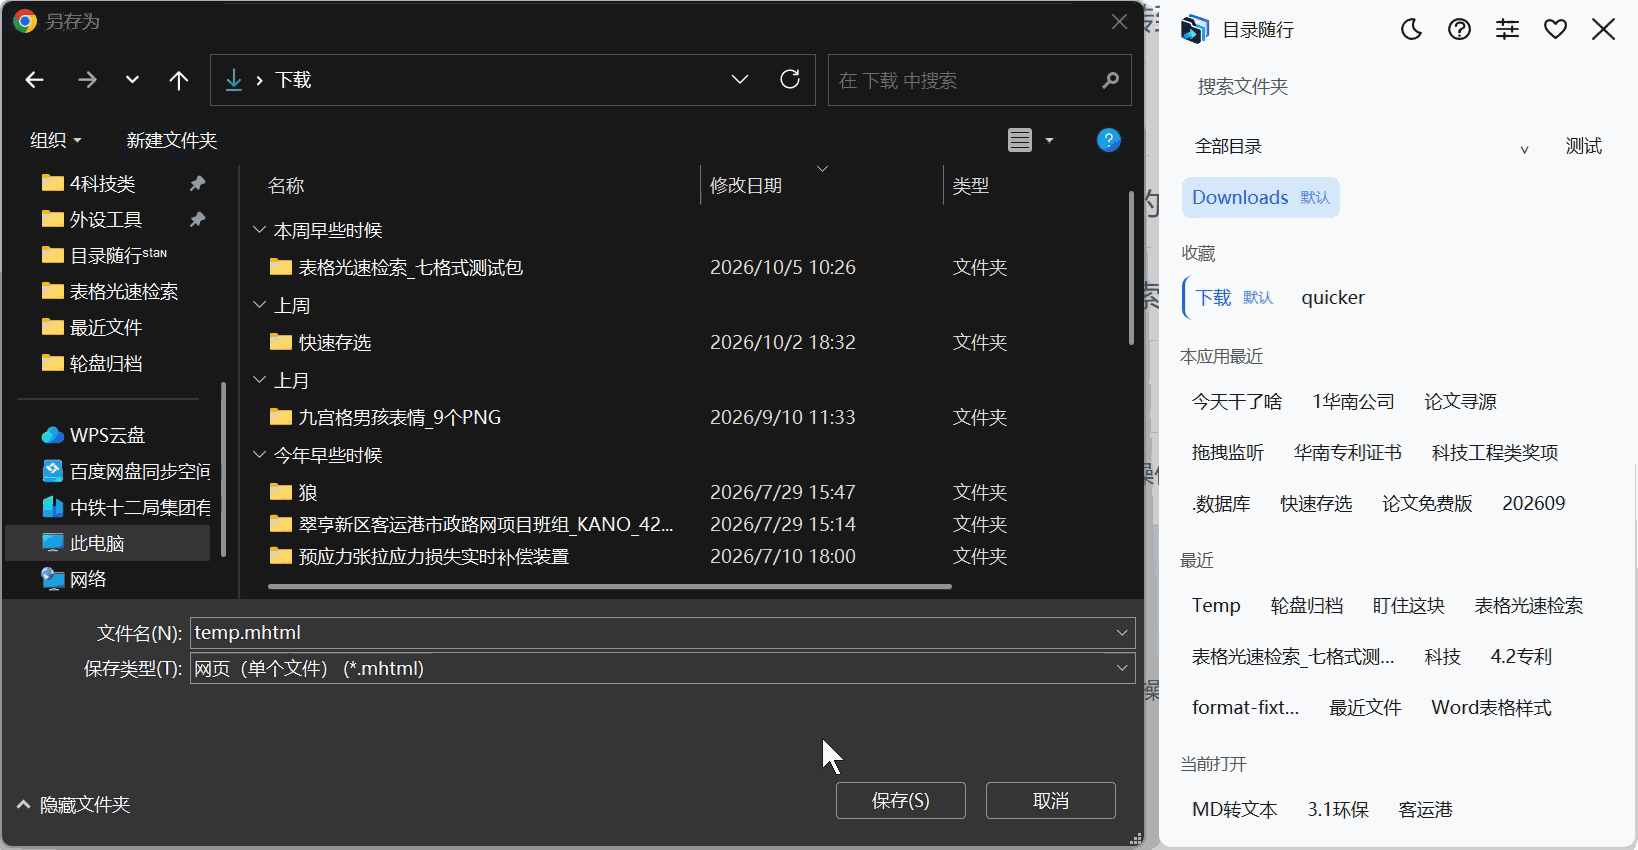
Task: Jump to recent Temp folder
Action: click(1216, 606)
